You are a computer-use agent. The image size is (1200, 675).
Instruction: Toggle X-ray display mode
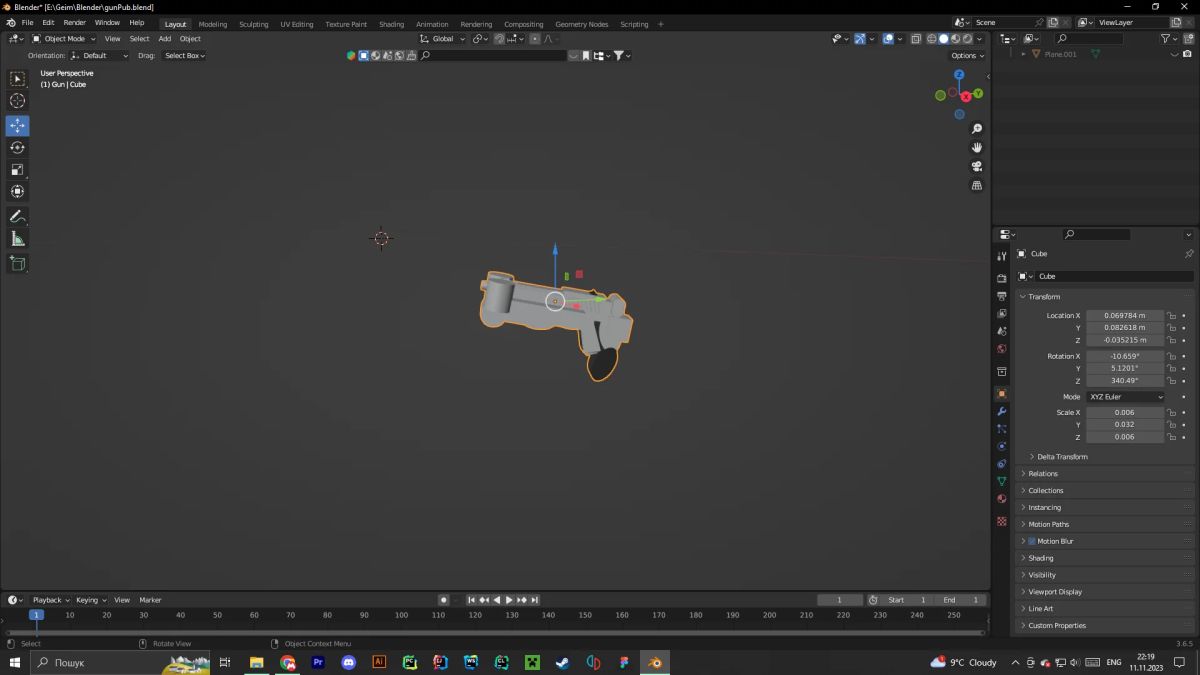tap(915, 39)
